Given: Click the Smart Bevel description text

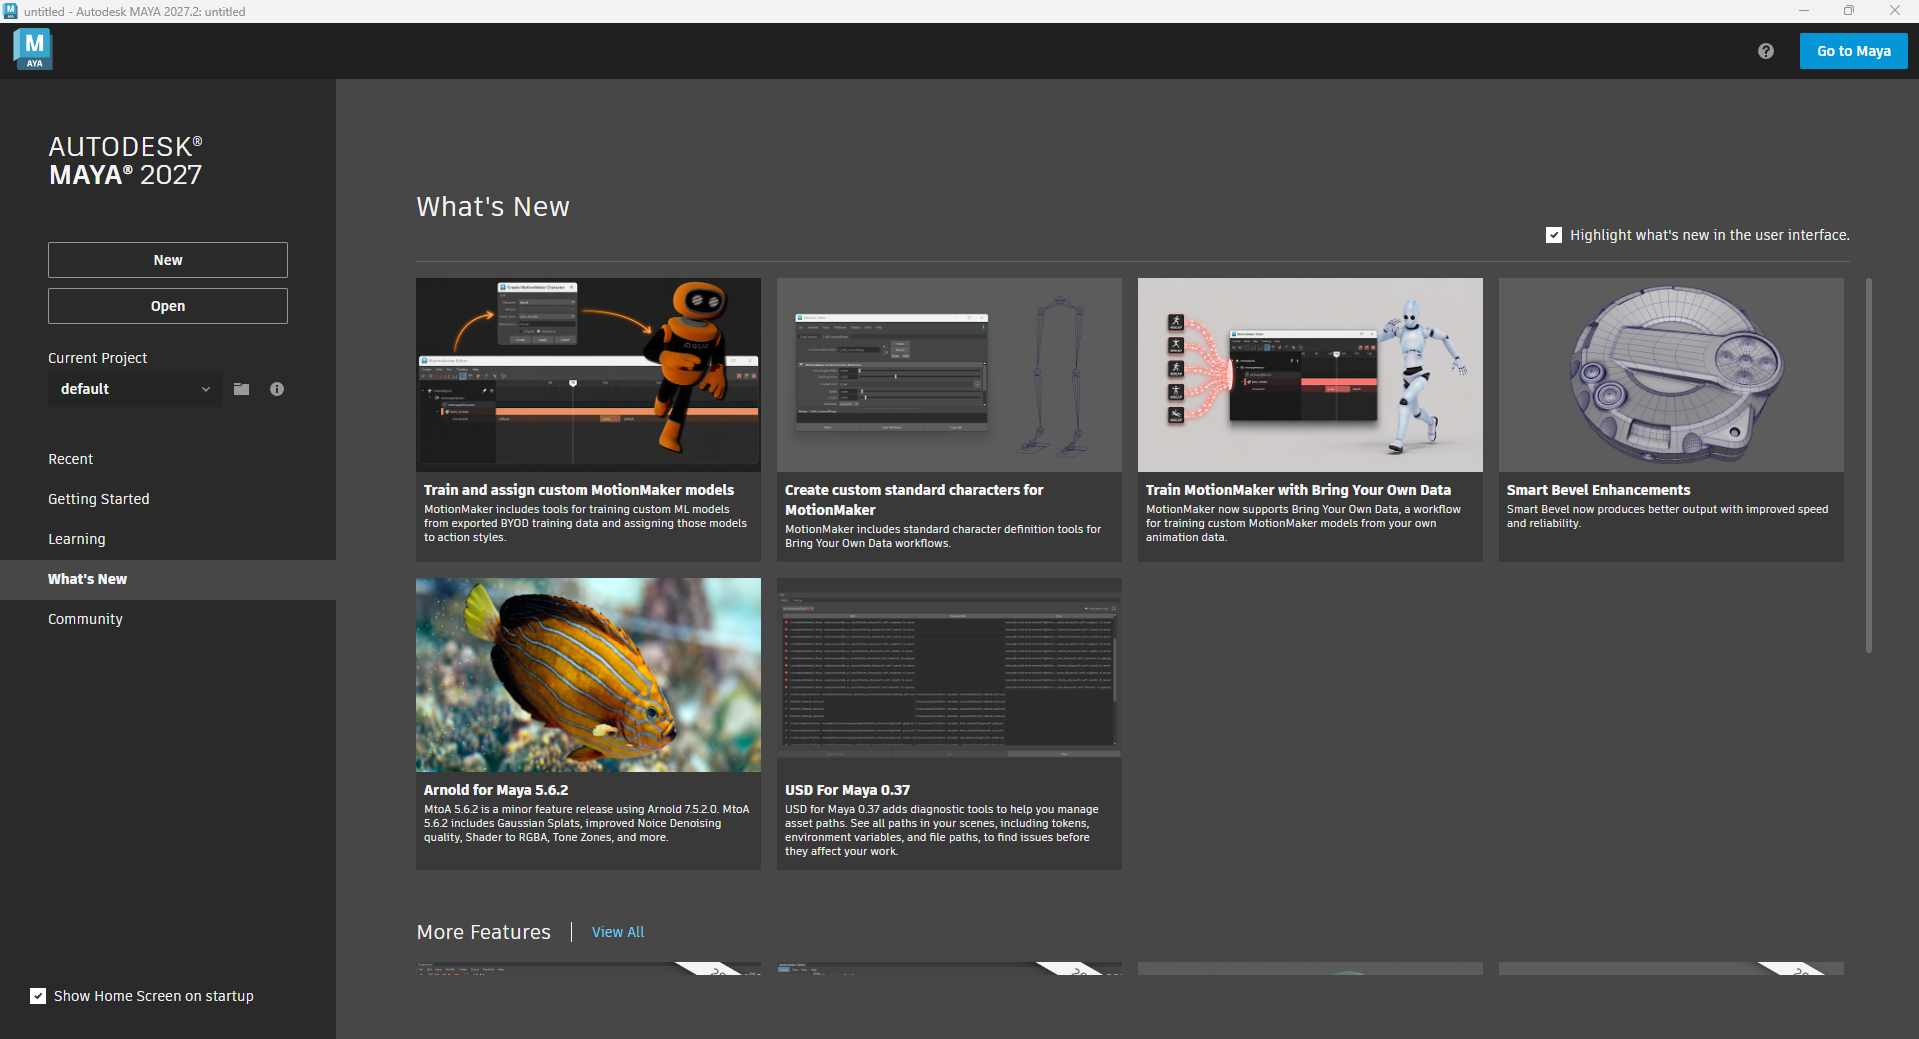Looking at the screenshot, I should (1667, 516).
